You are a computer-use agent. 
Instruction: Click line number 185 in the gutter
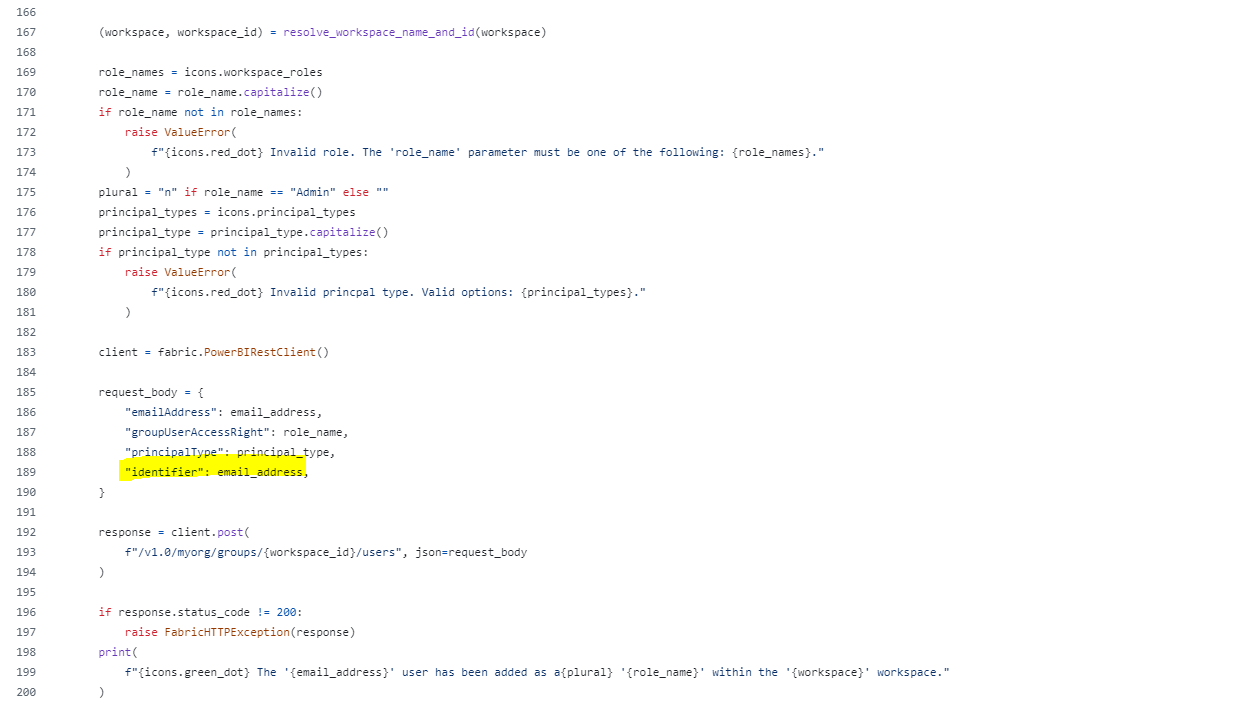point(26,392)
